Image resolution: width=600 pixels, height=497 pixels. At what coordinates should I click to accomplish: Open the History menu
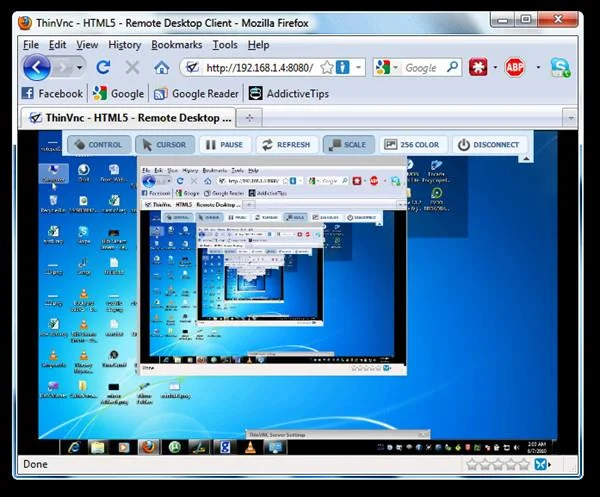[125, 45]
